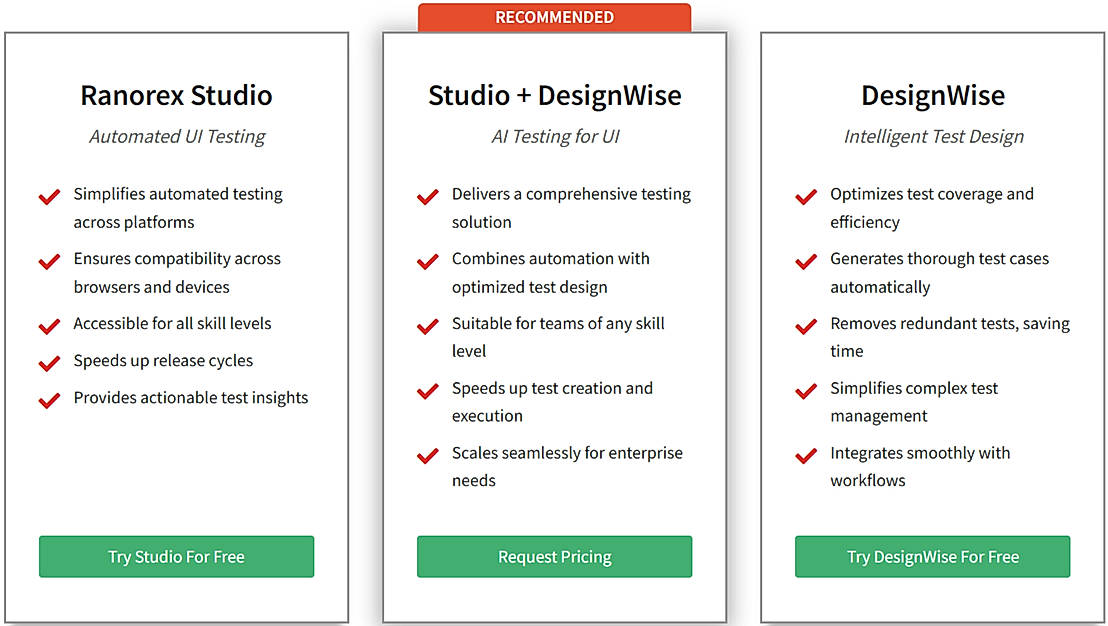The height and width of the screenshot is (626, 1108).
Task: Click checkmark next to Scales seamlessly for enterprise
Action: (428, 456)
